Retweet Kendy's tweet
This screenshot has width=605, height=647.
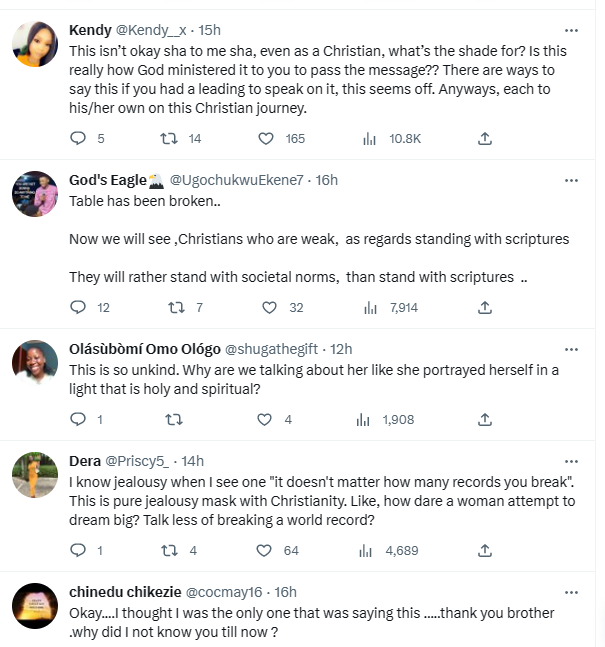[x=171, y=138]
